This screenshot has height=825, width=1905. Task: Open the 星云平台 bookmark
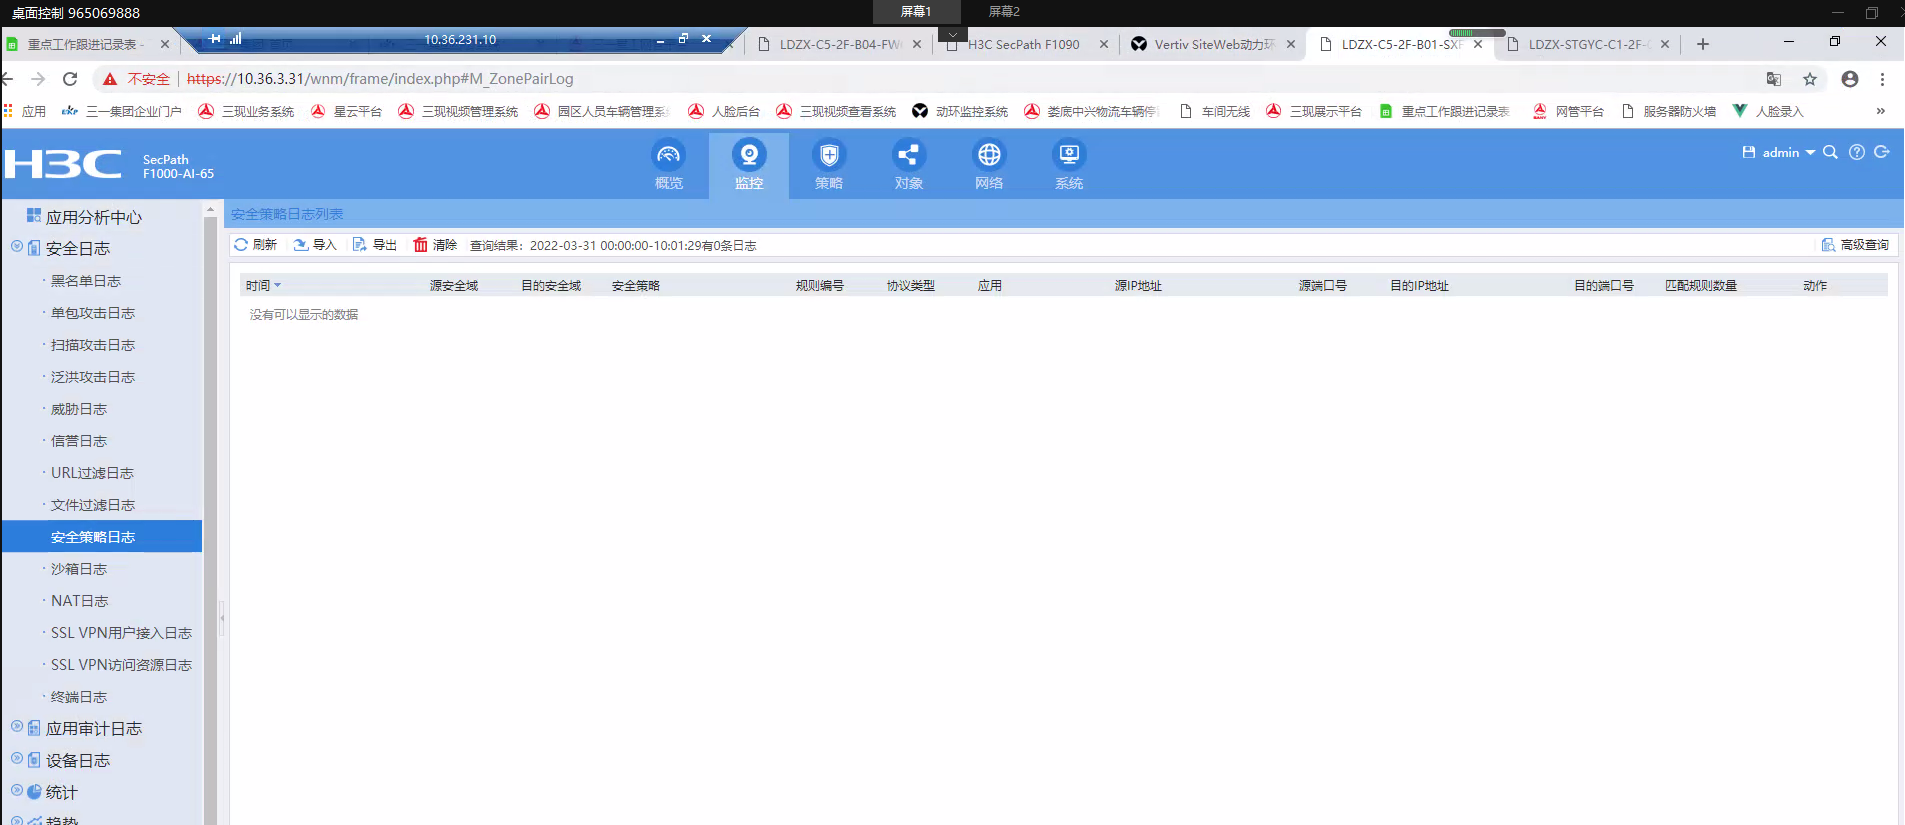pyautogui.click(x=347, y=111)
